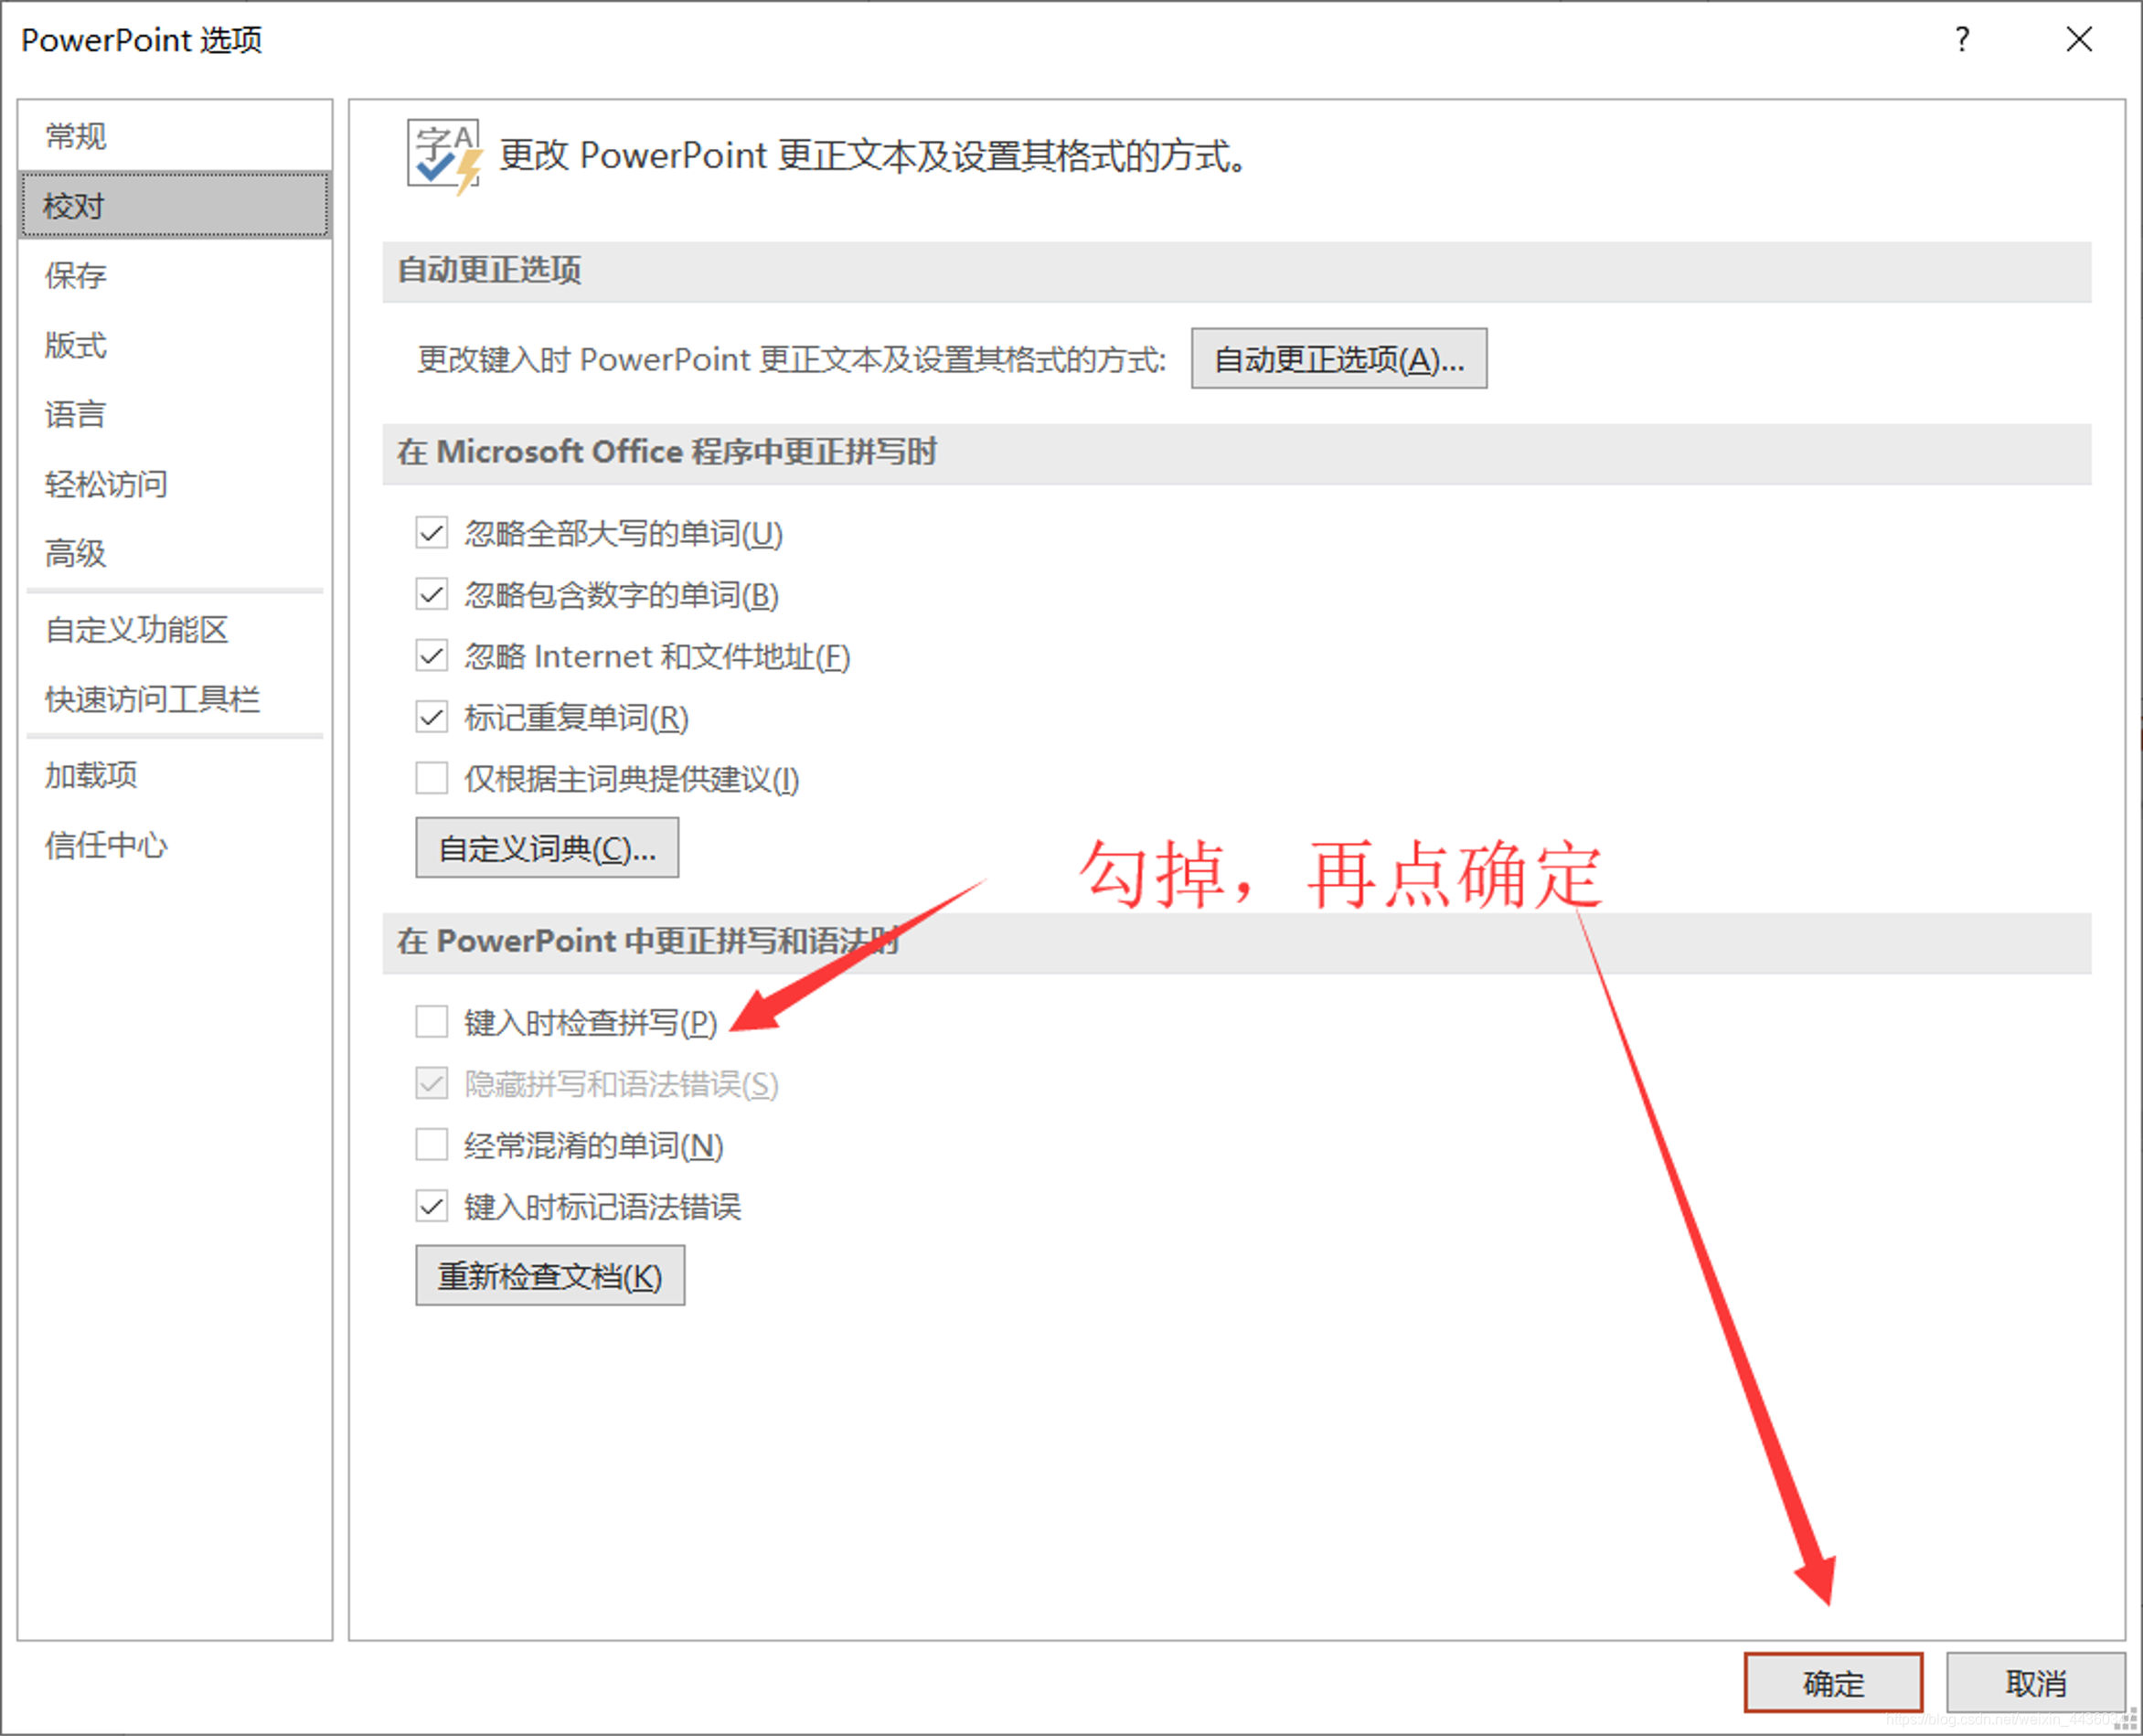2143x1736 pixels.
Task: Click the 确定 button
Action: (x=1833, y=1683)
